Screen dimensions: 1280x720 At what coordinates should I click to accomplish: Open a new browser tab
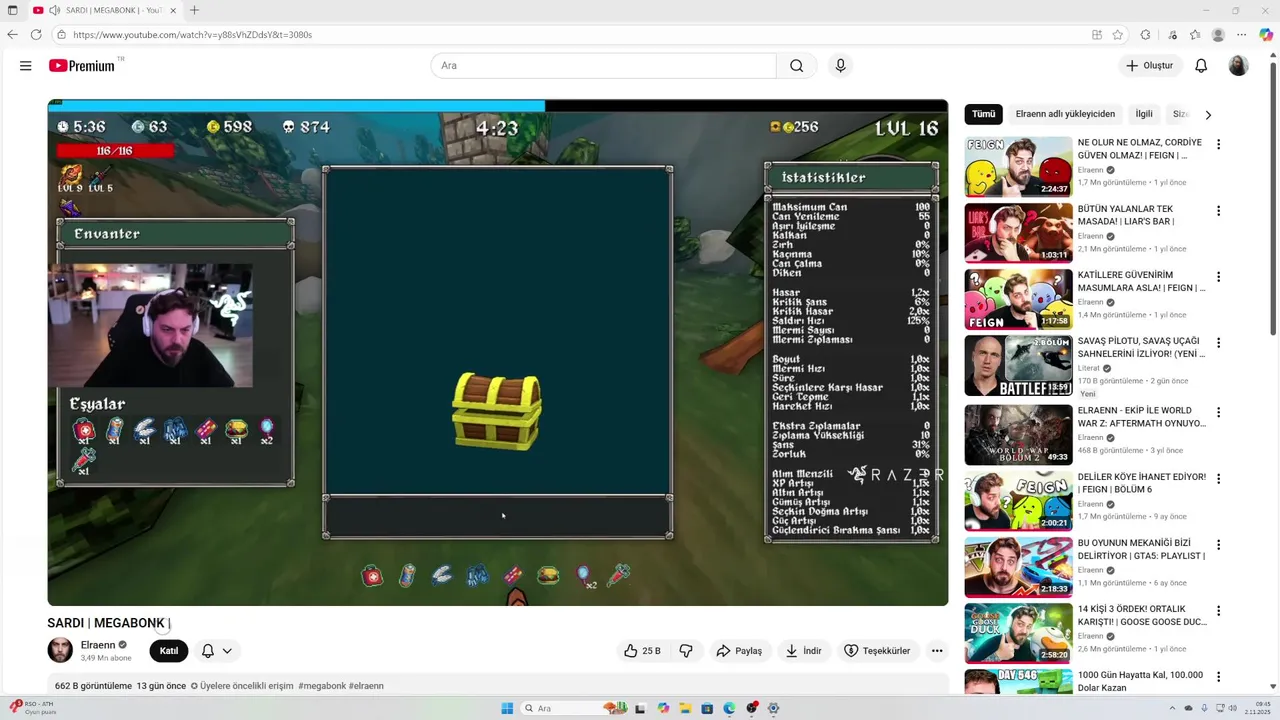point(194,10)
